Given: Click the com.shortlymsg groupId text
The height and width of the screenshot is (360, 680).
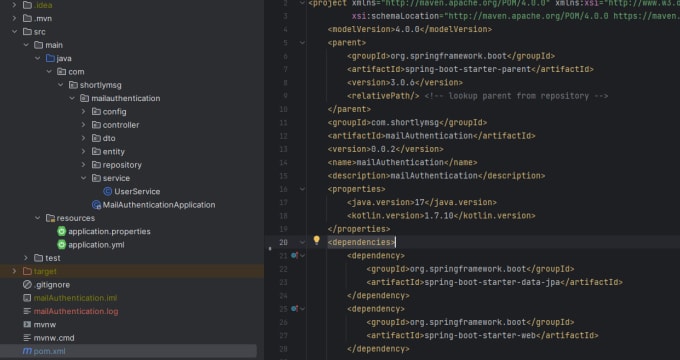Looking at the screenshot, I should [x=405, y=122].
